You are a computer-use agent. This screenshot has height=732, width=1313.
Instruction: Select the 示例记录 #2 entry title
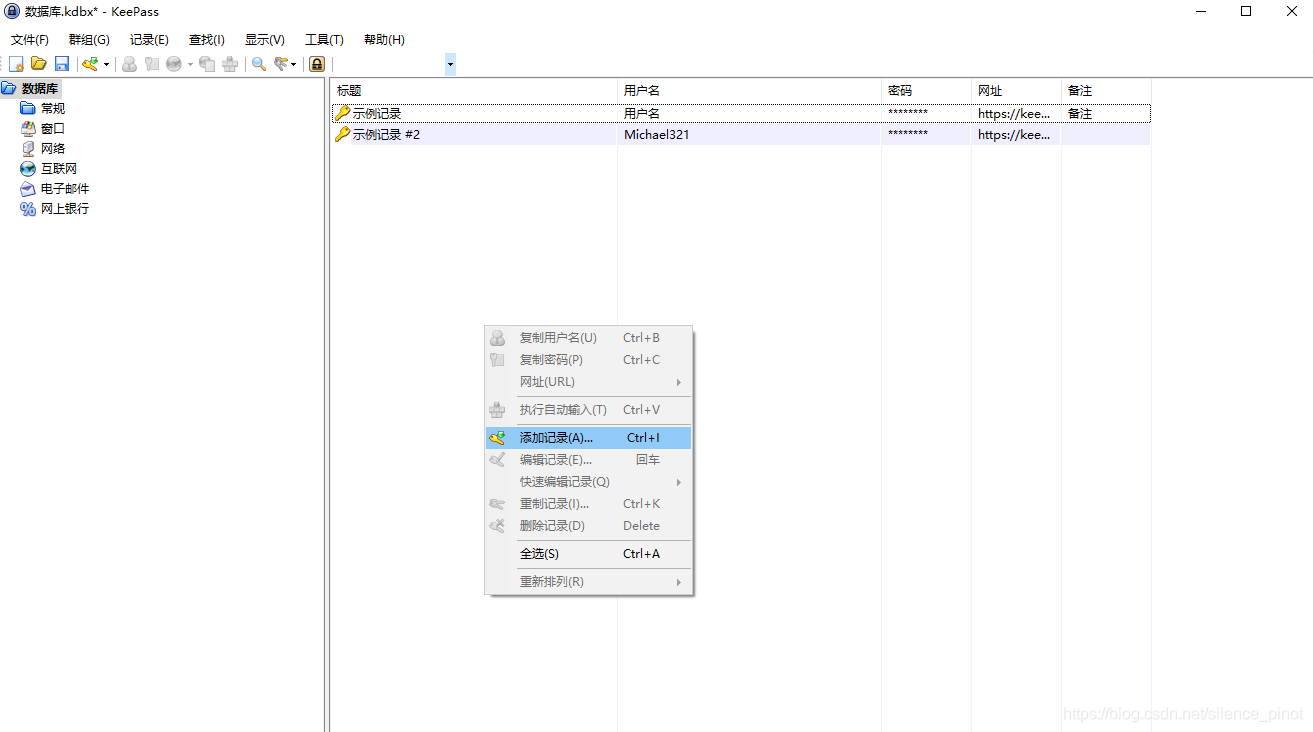click(386, 134)
